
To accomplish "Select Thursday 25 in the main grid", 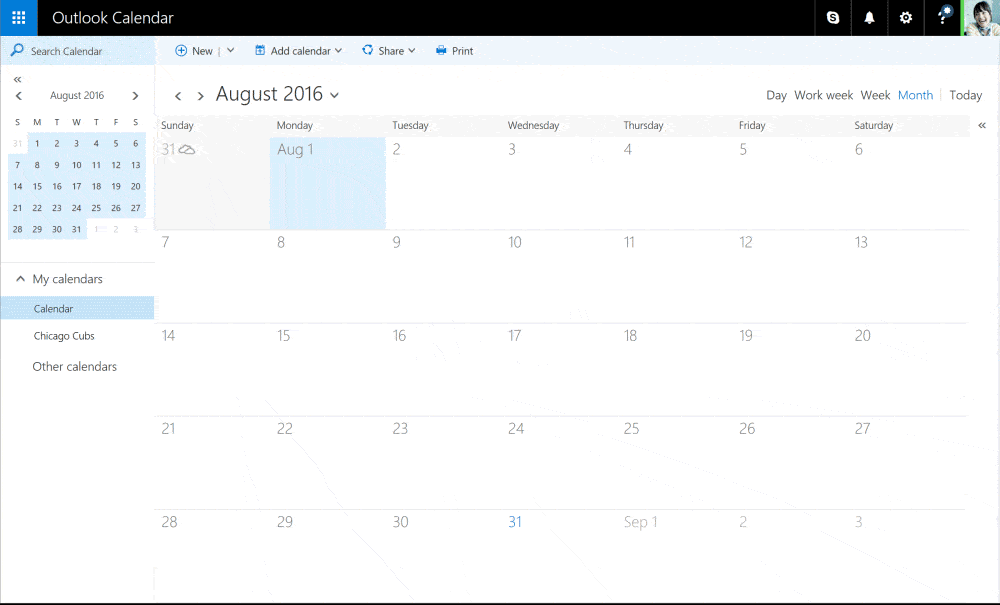I will (675, 462).
